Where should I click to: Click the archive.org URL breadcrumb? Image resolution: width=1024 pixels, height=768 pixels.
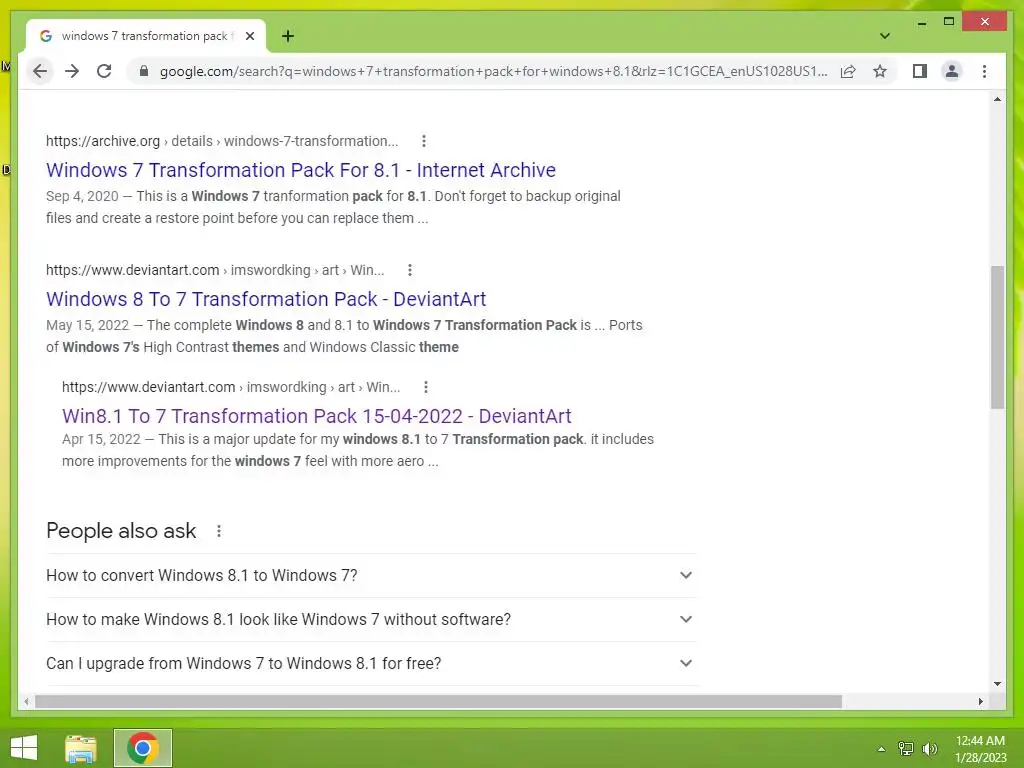coord(222,141)
